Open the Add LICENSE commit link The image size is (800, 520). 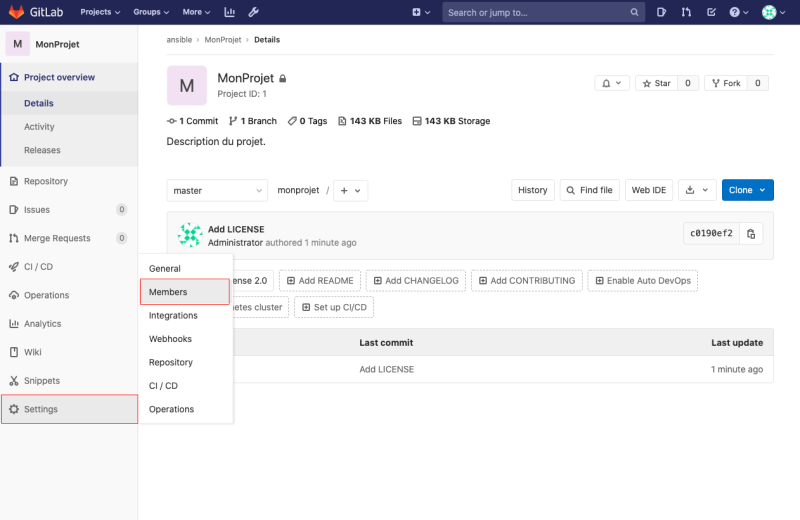[236, 229]
